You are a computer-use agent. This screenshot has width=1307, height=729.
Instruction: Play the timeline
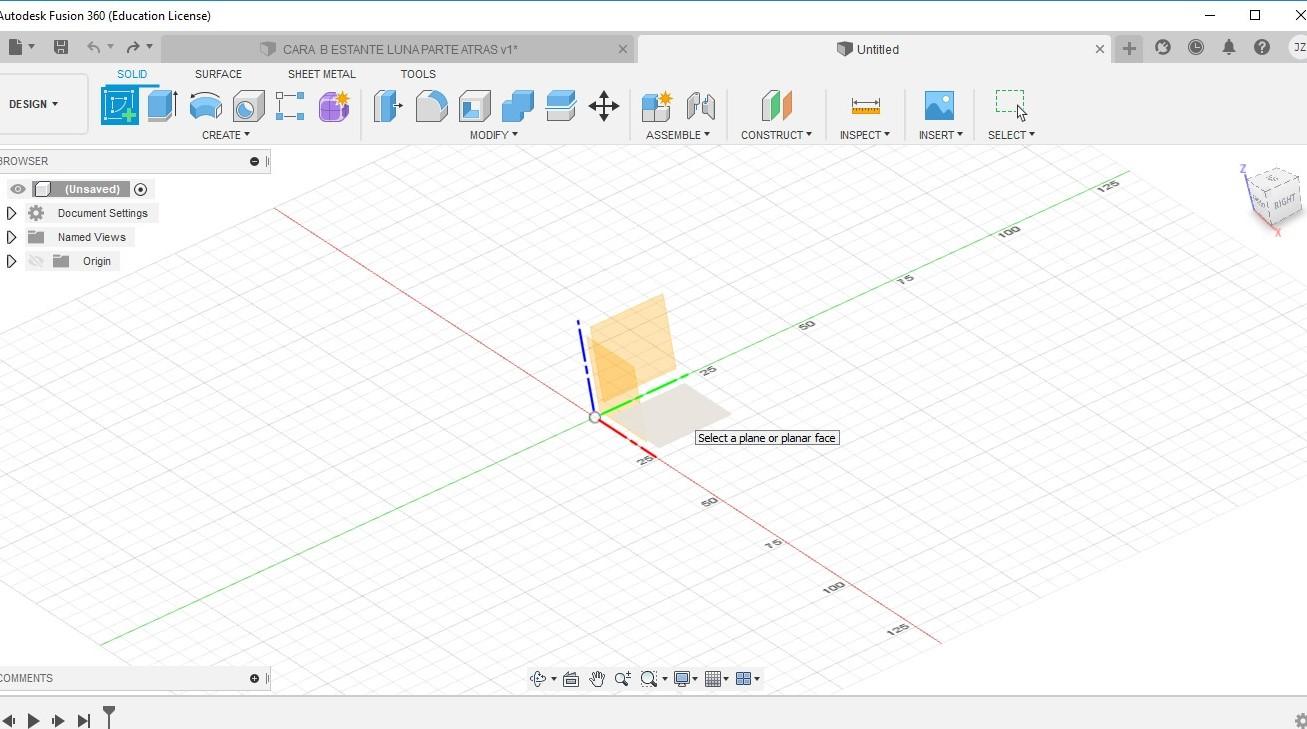click(33, 720)
